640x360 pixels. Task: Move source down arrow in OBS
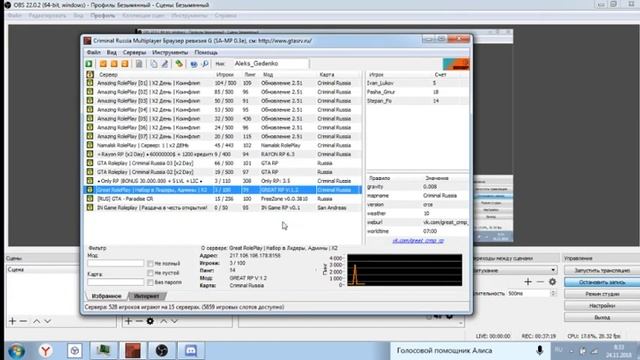pyautogui.click(x=174, y=321)
